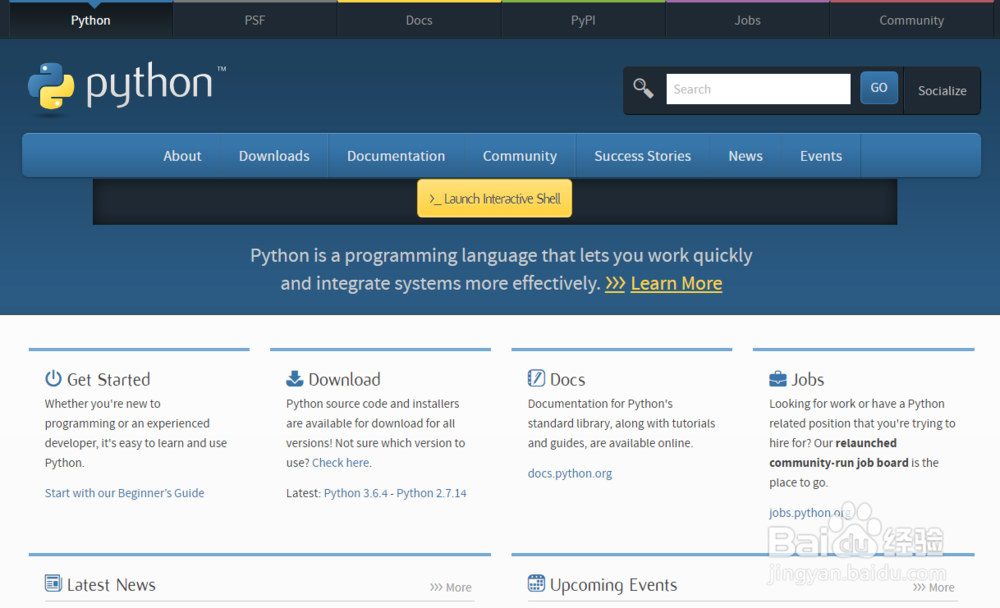Click More next to Upcoming Events
The width and height of the screenshot is (1000, 608).
pyautogui.click(x=934, y=587)
